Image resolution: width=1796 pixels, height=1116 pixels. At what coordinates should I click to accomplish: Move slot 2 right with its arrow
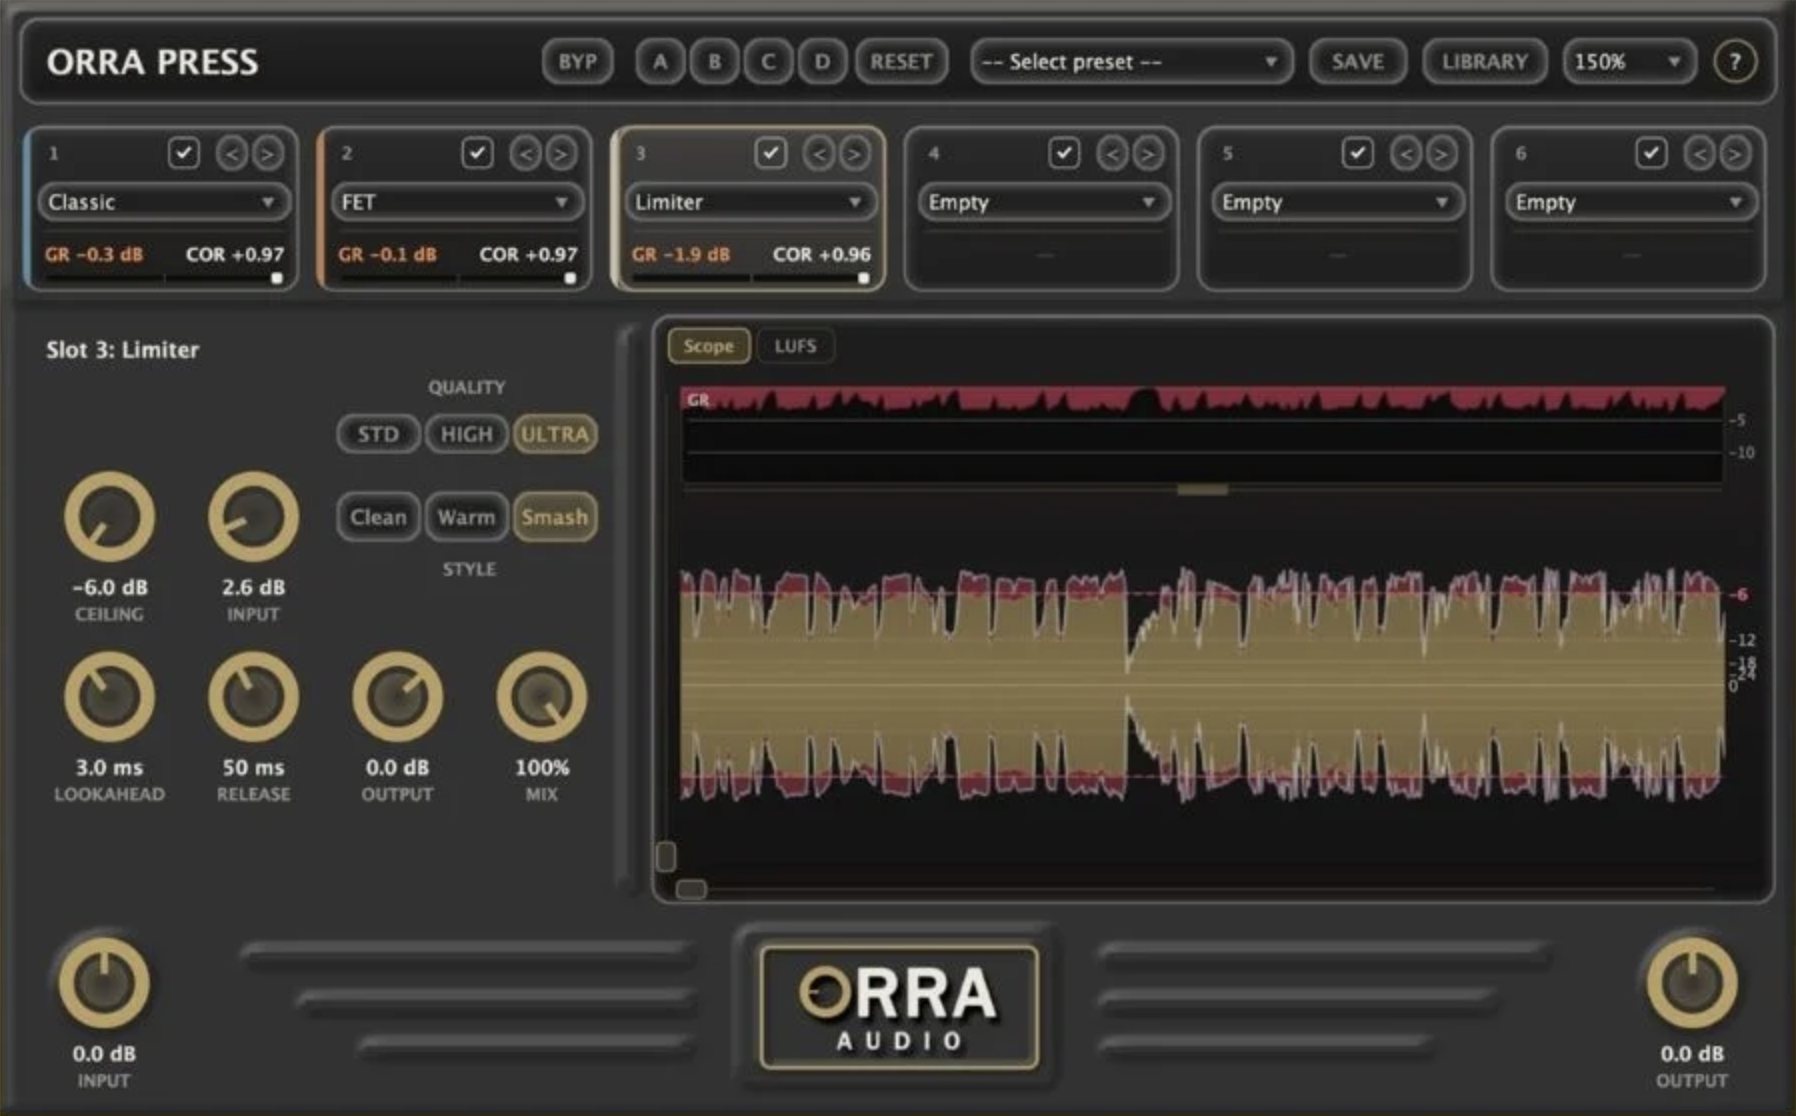[x=561, y=153]
